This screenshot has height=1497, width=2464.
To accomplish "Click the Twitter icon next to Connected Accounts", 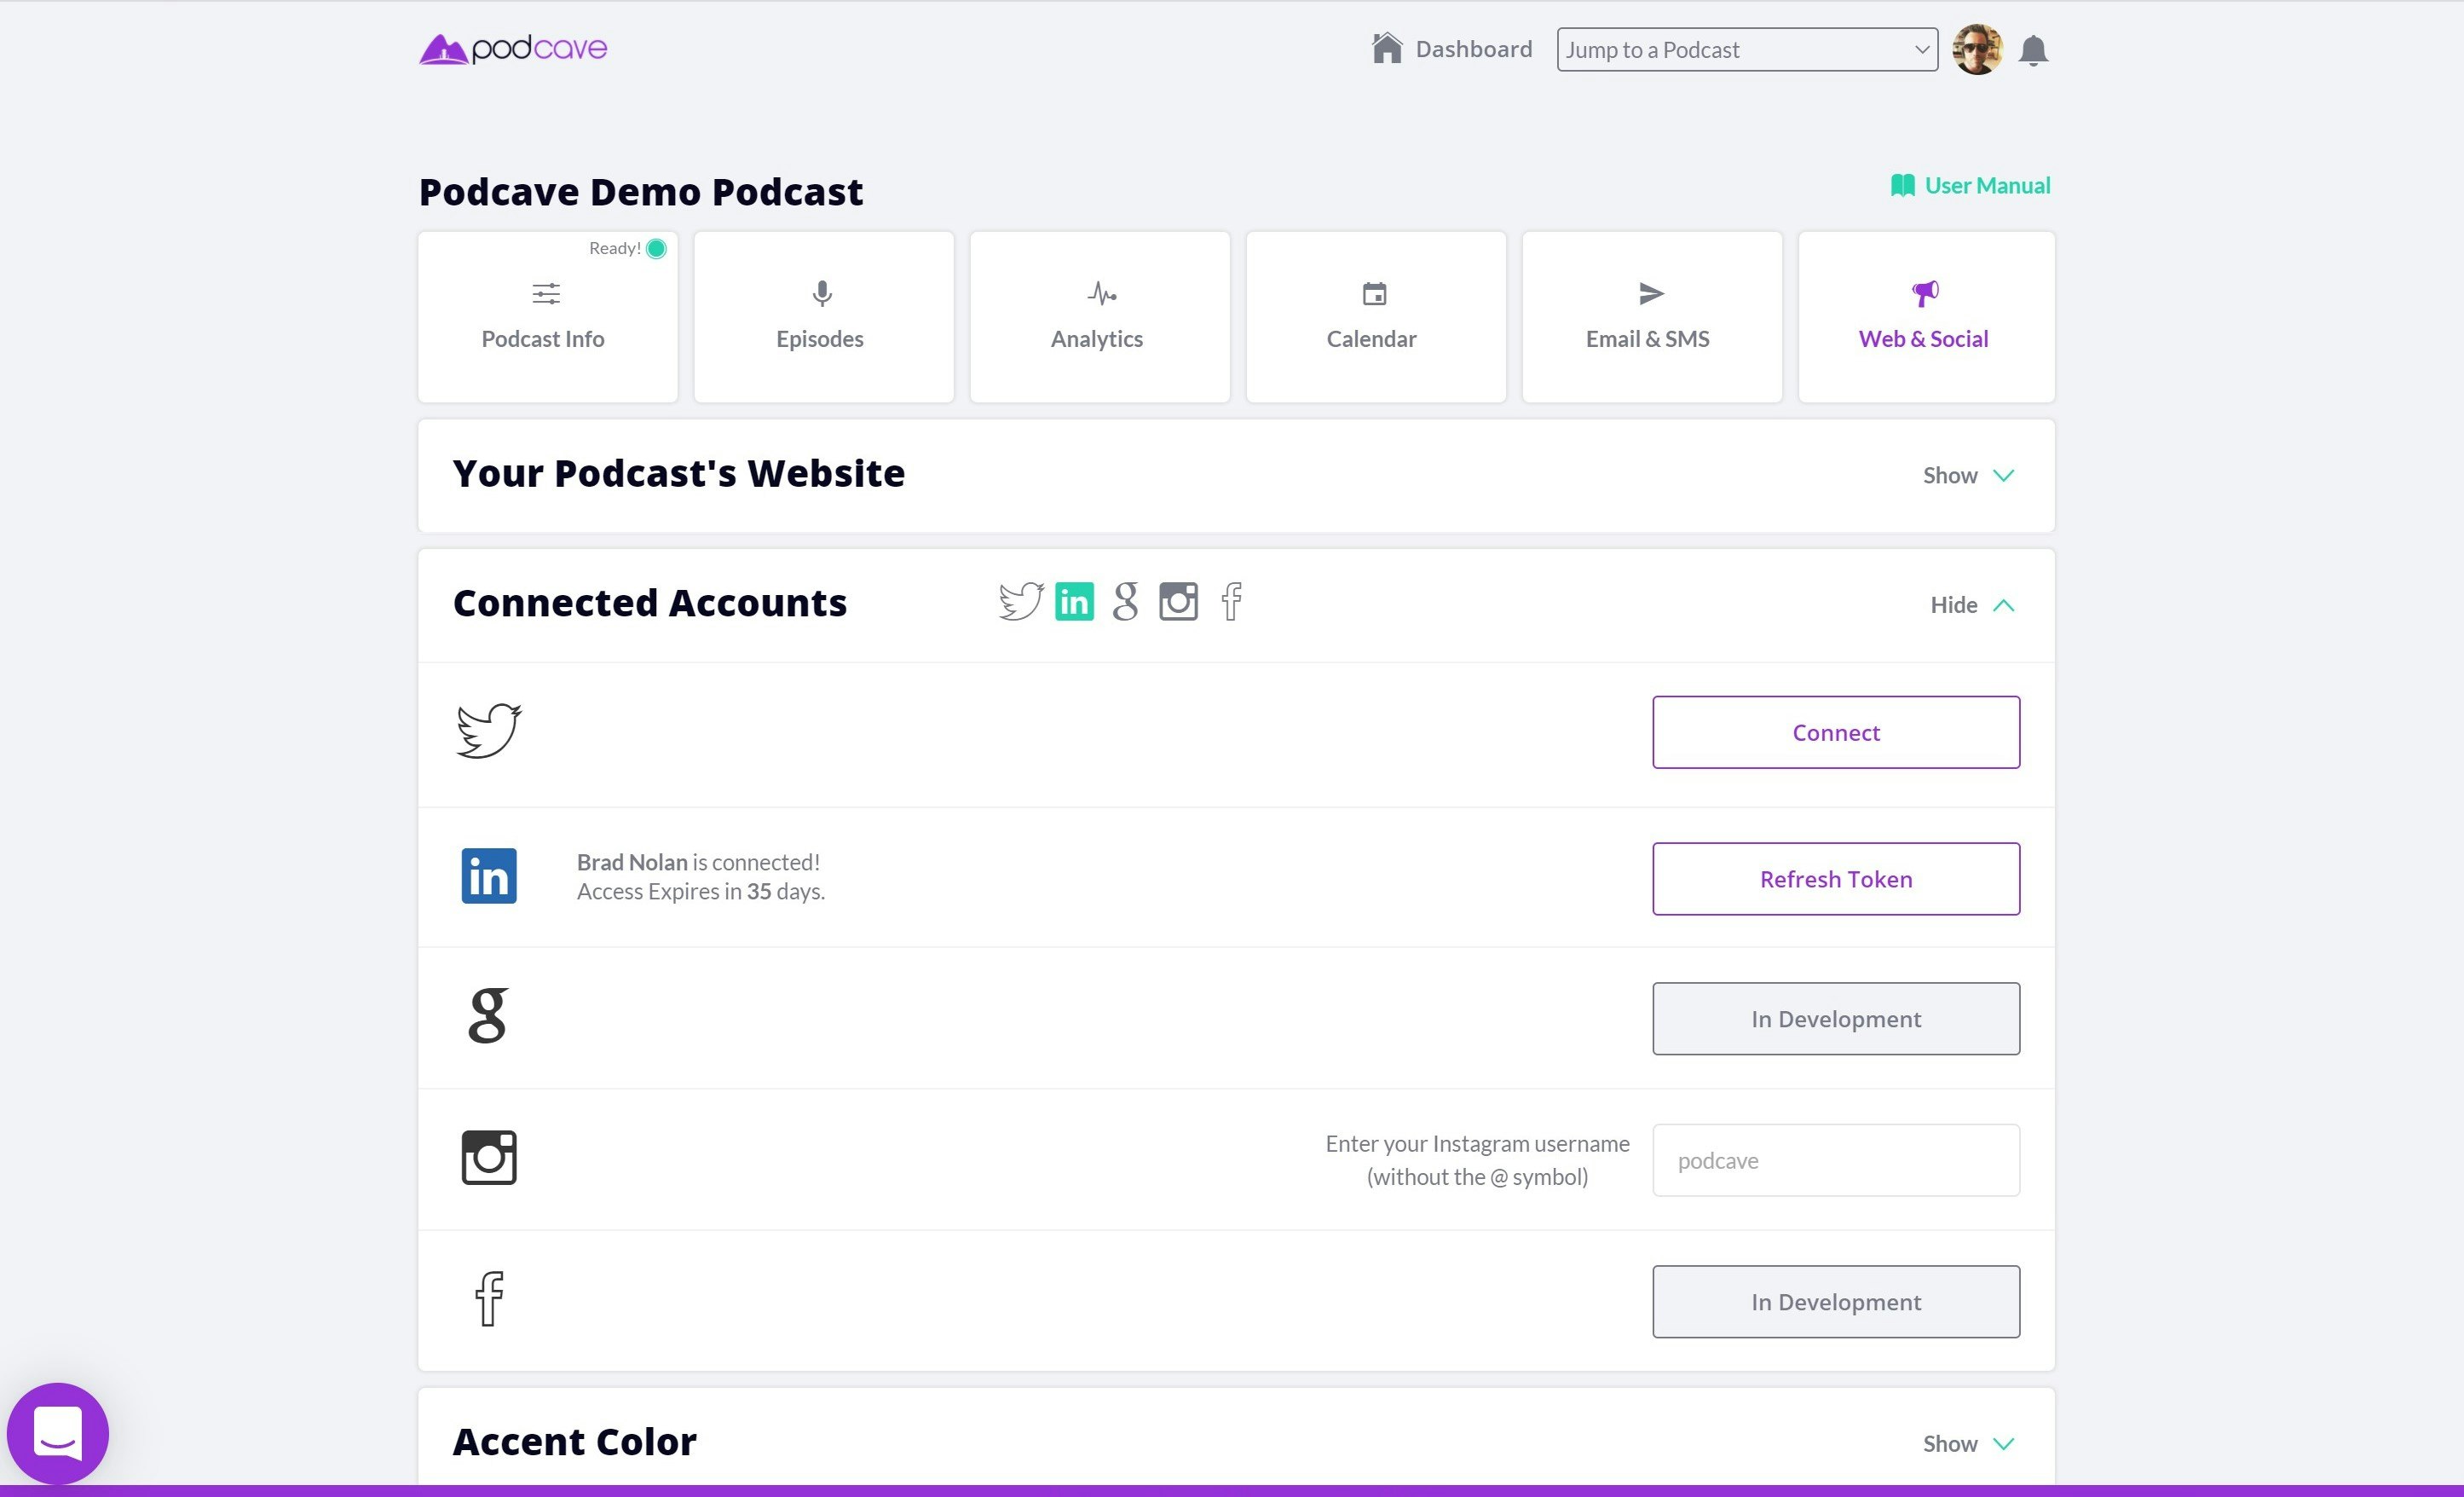I will pos(1021,601).
